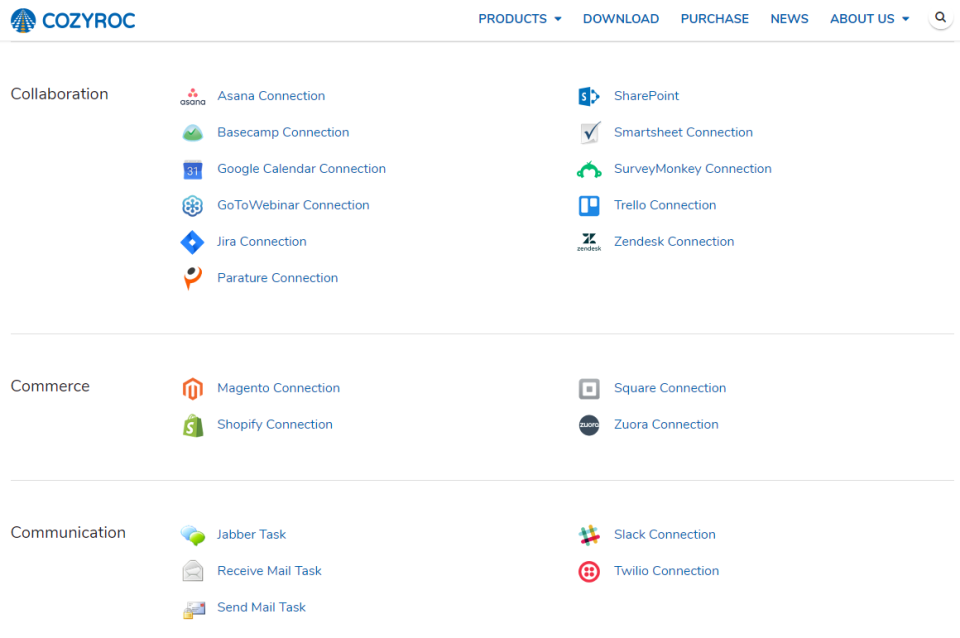Go to the DOWNLOAD page
The width and height of the screenshot is (960, 638).
620,18
